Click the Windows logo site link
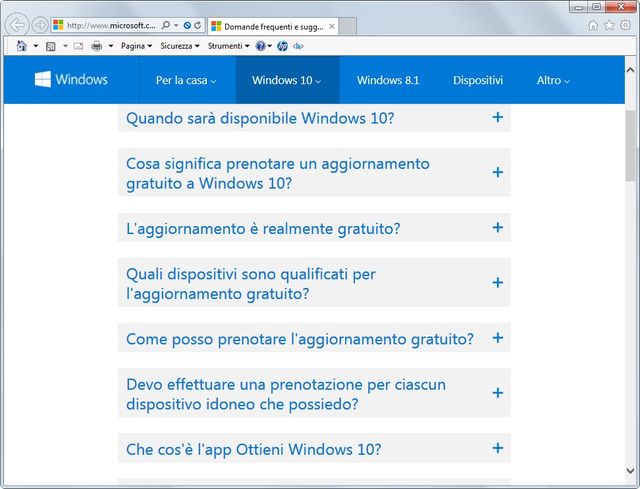Screen dimensions: 640x489 coord(71,79)
